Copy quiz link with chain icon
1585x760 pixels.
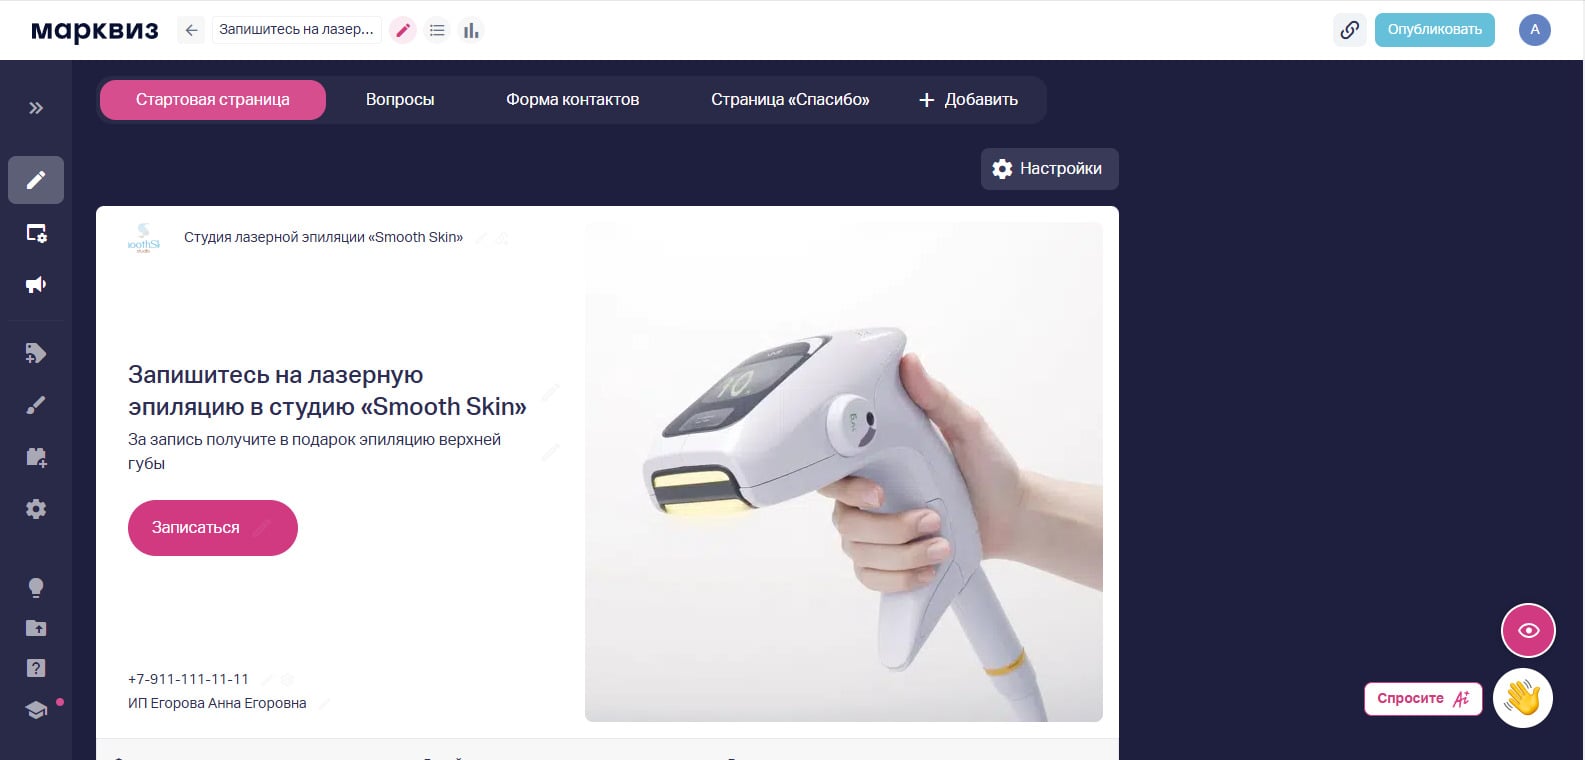point(1350,30)
